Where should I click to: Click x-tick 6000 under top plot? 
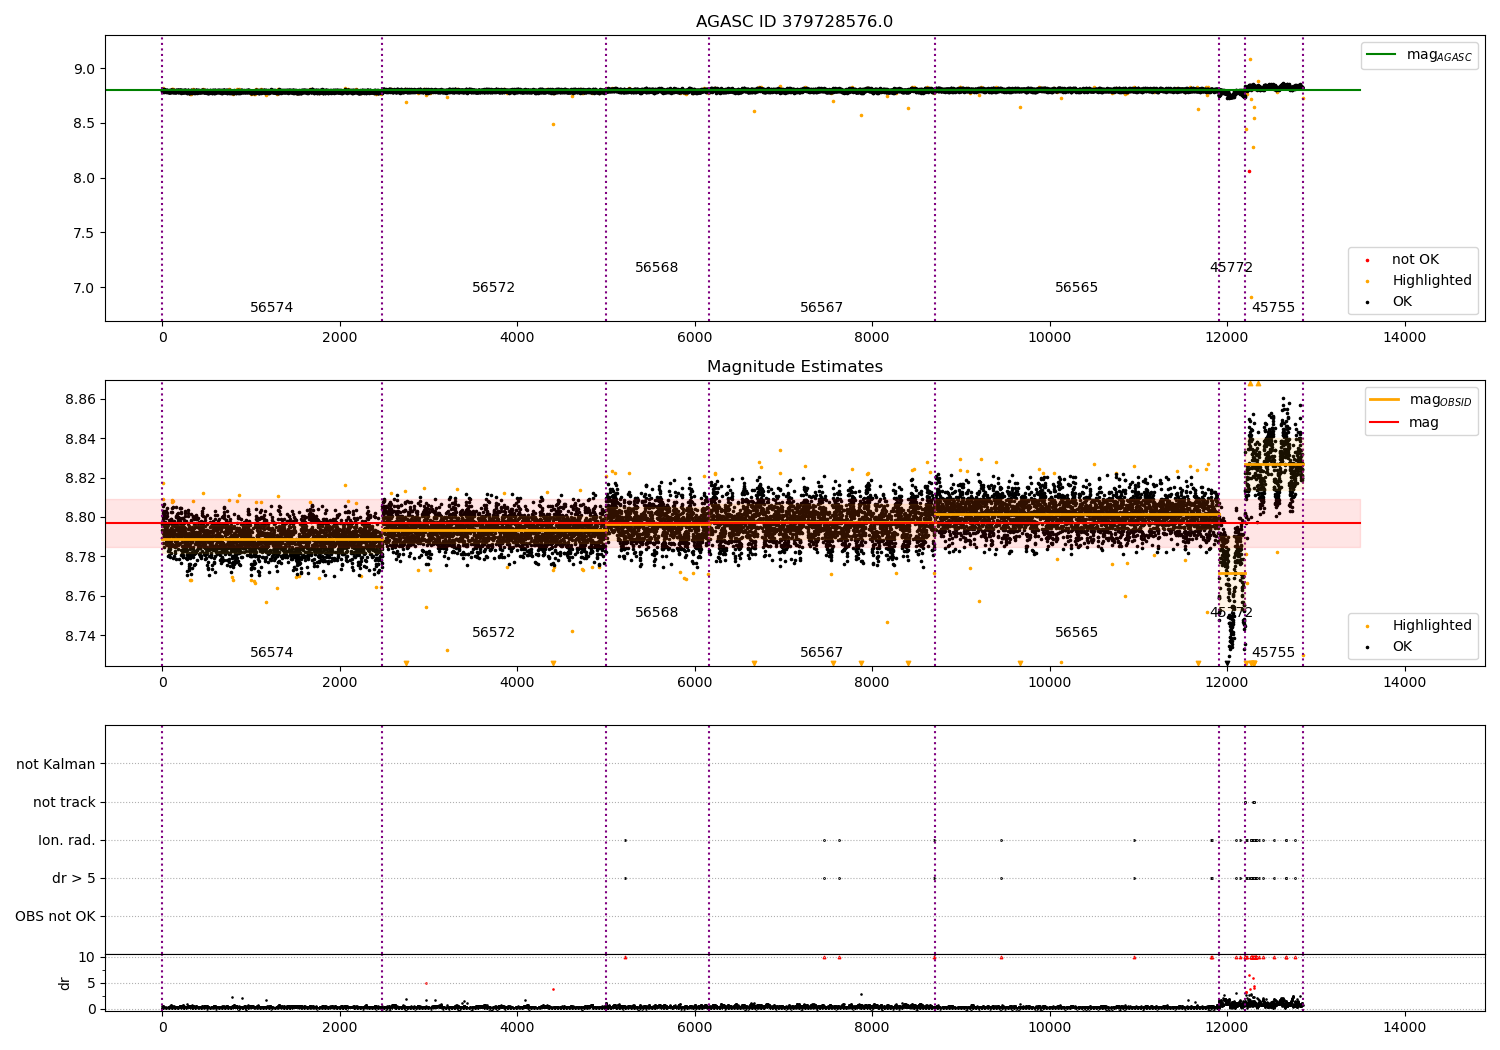pos(694,337)
